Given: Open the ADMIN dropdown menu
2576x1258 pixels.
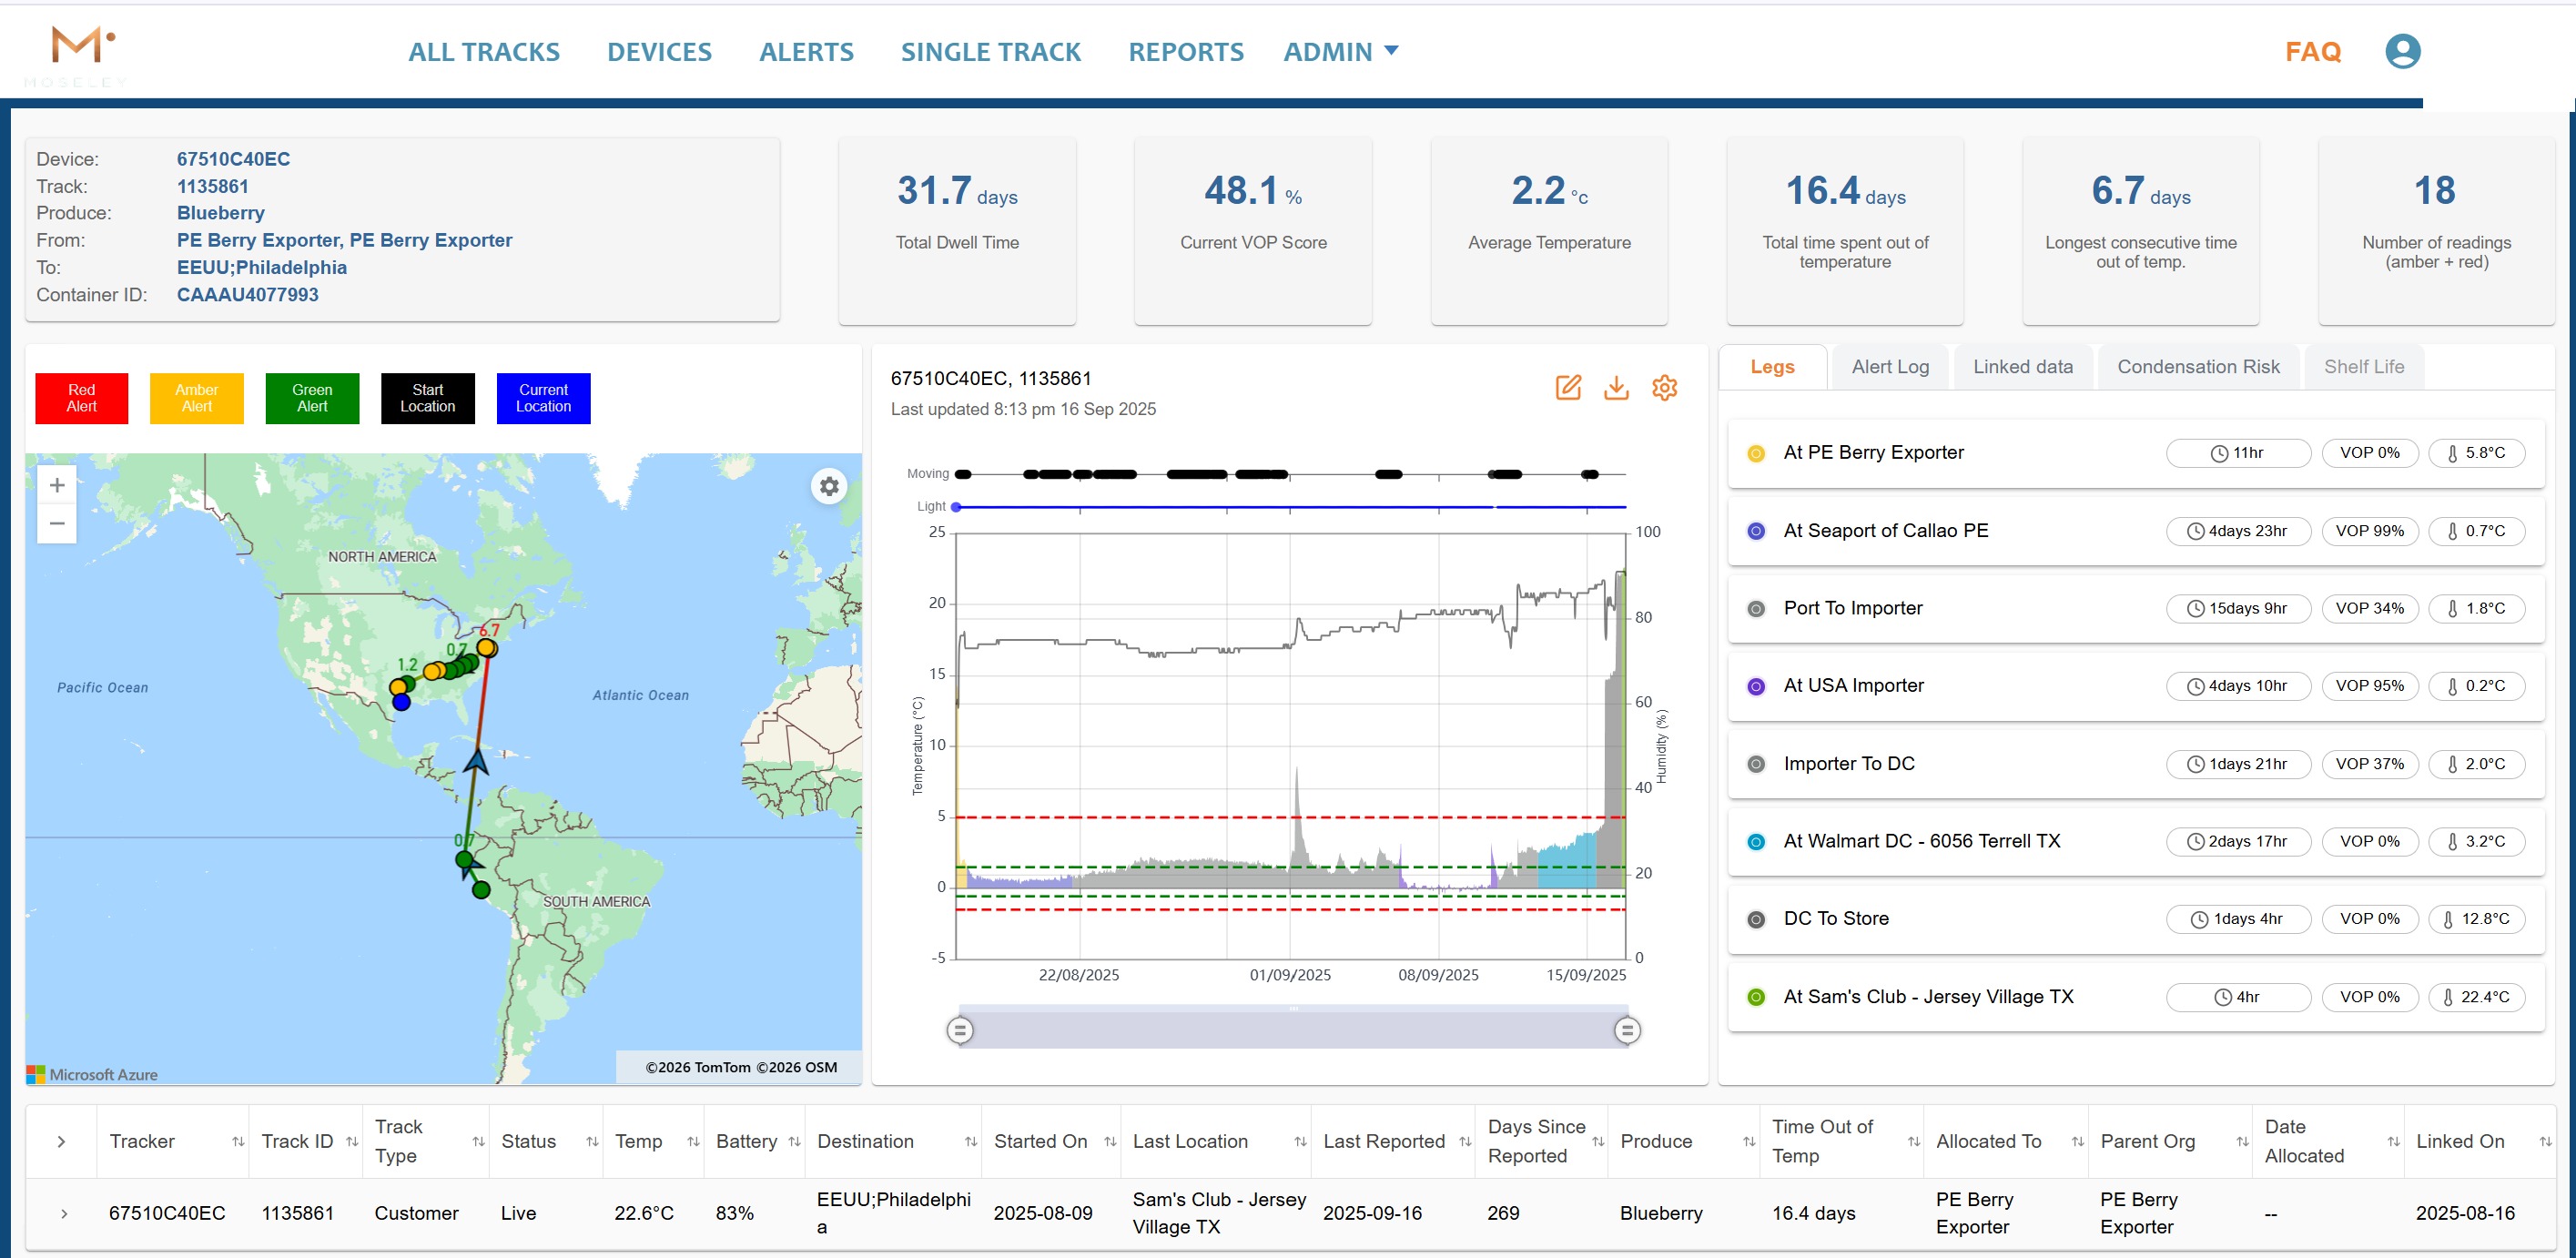Looking at the screenshot, I should [x=1341, y=52].
